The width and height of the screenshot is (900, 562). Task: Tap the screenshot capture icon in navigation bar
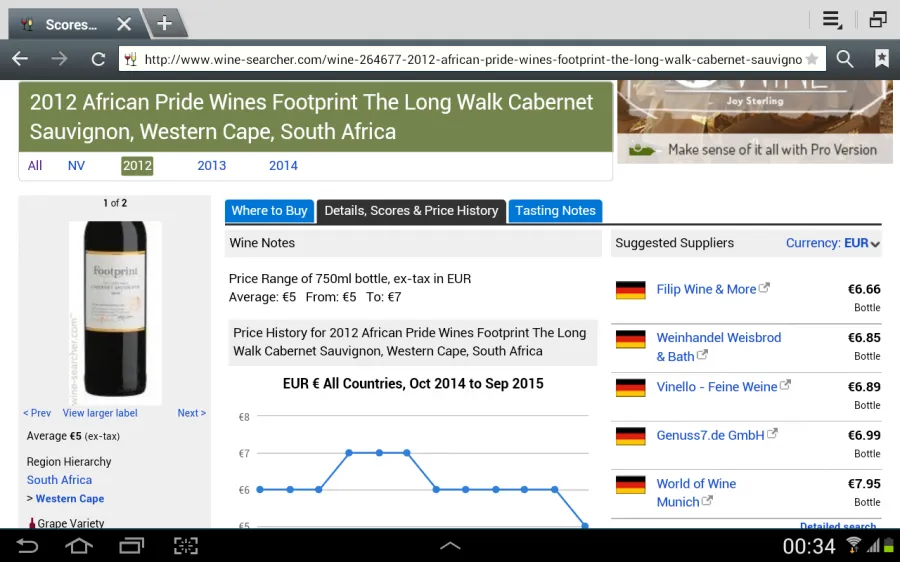tap(185, 545)
